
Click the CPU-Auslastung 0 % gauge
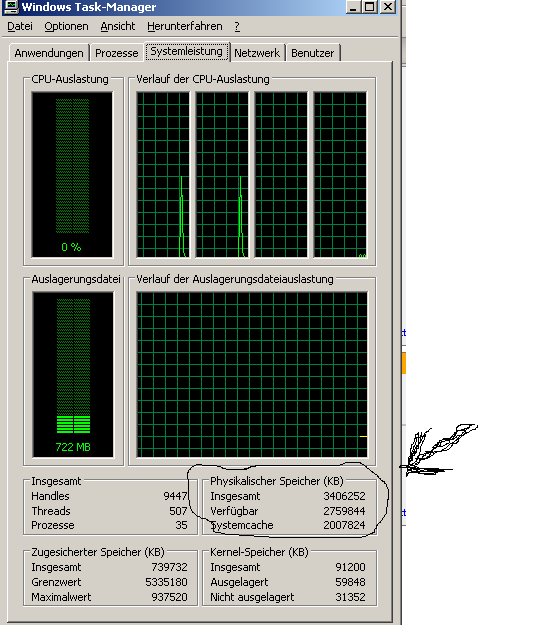(72, 175)
